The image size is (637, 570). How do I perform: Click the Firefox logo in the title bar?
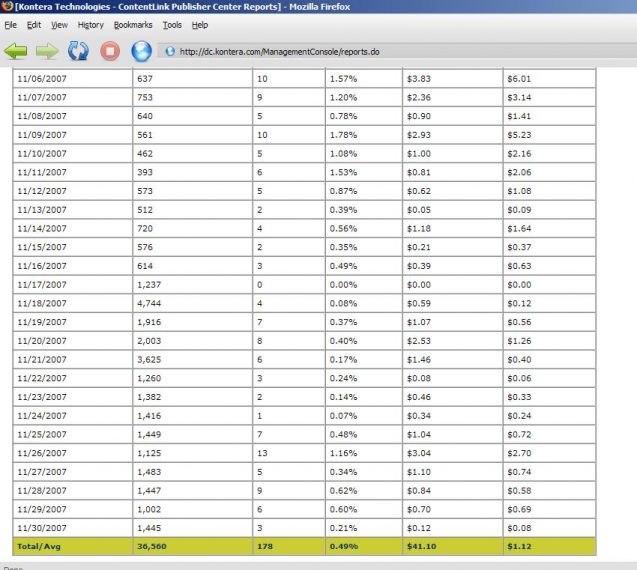7,6
